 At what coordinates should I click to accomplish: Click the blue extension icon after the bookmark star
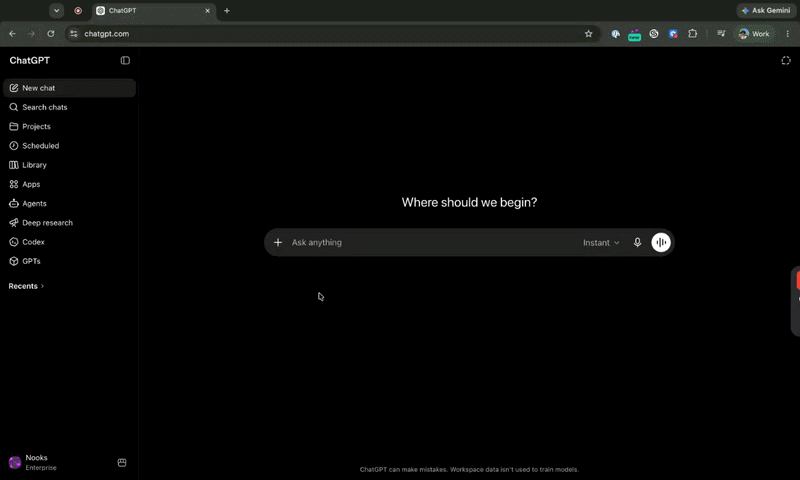click(x=616, y=34)
